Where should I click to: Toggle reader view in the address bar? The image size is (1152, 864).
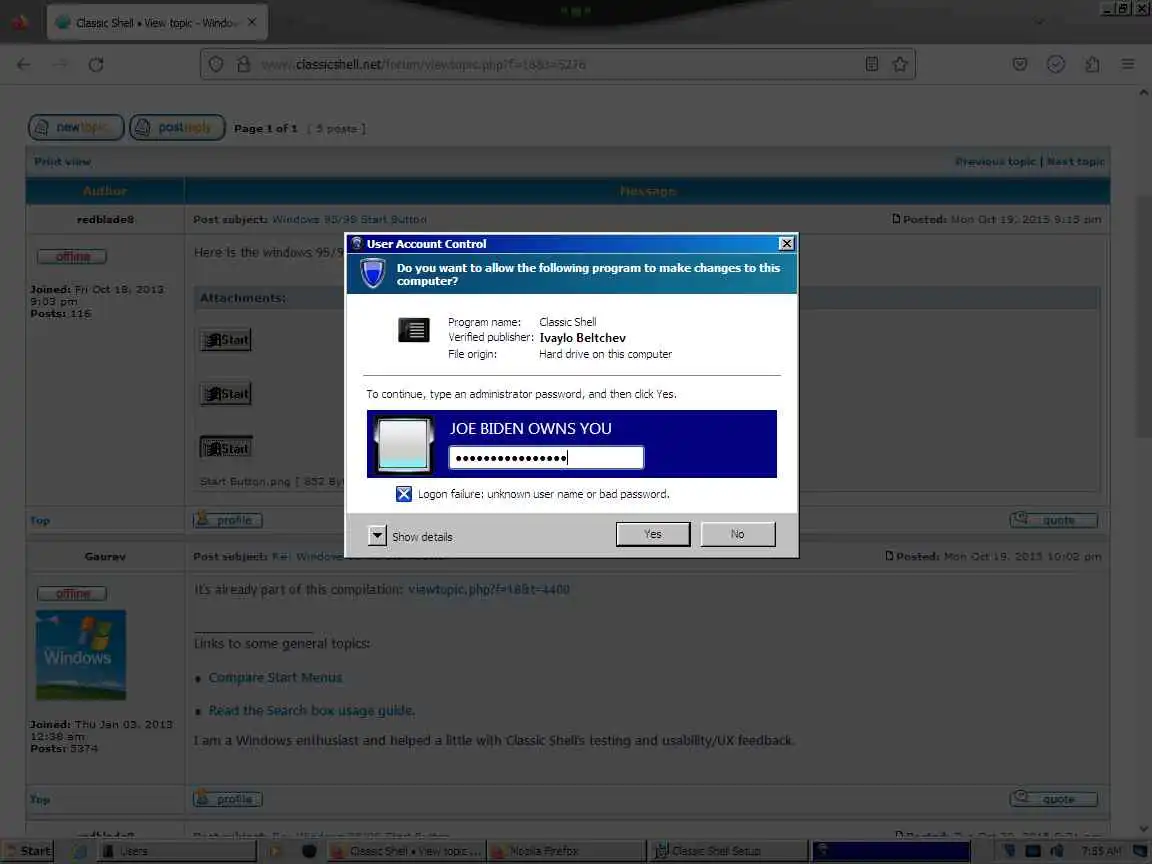tap(871, 65)
